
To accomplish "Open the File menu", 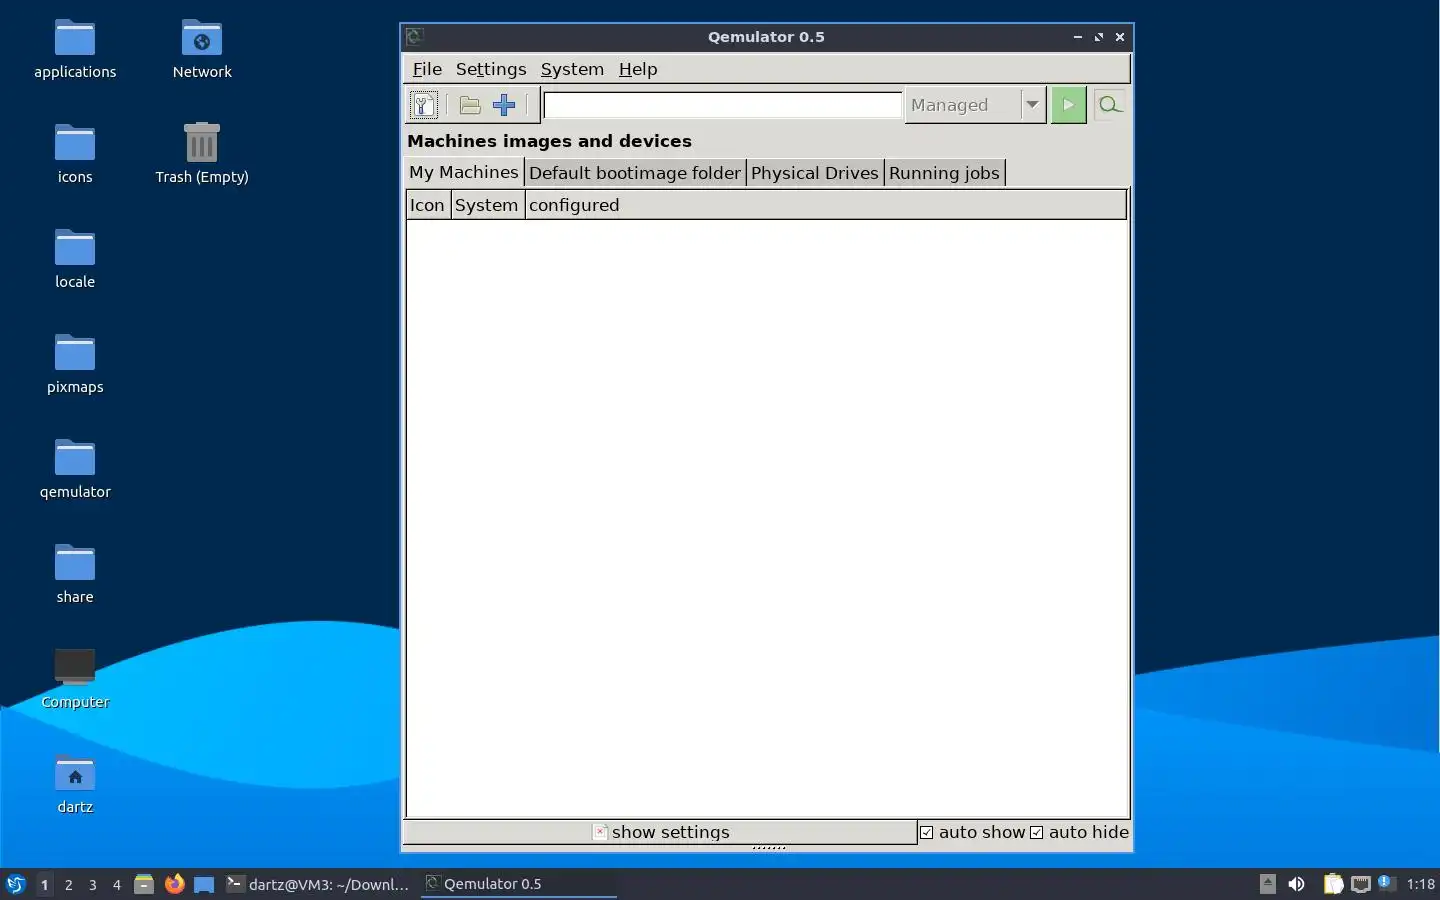I will point(427,69).
